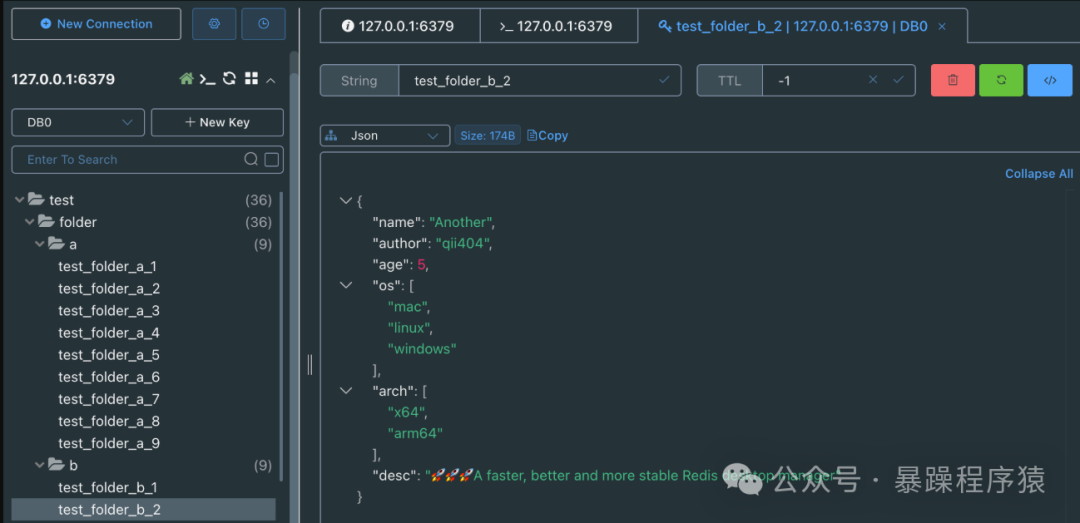This screenshot has width=1080, height=523.
Task: Open the Json format dropdown
Action: (384, 136)
